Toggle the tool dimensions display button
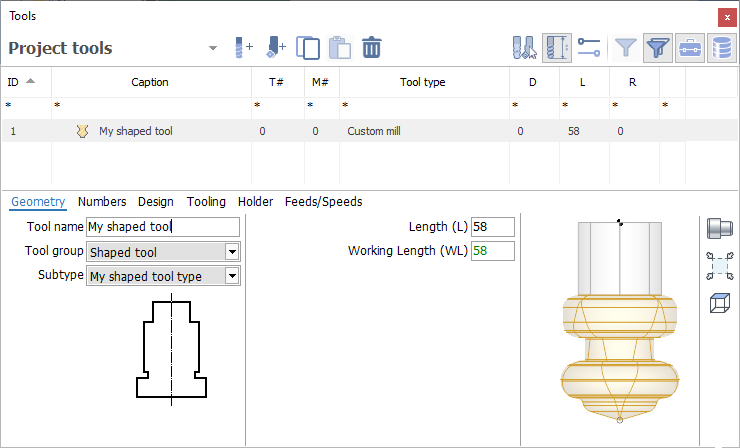 [x=557, y=47]
